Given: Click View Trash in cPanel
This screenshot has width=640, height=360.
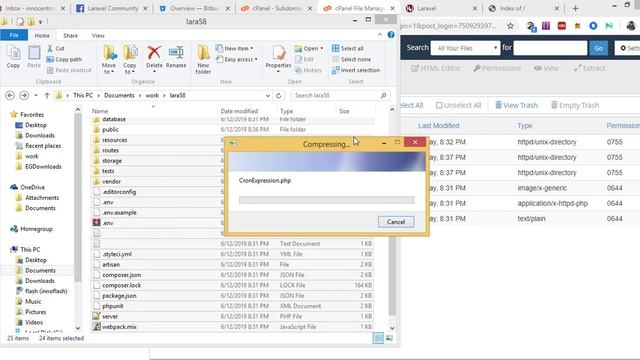Looking at the screenshot, I should [516, 105].
